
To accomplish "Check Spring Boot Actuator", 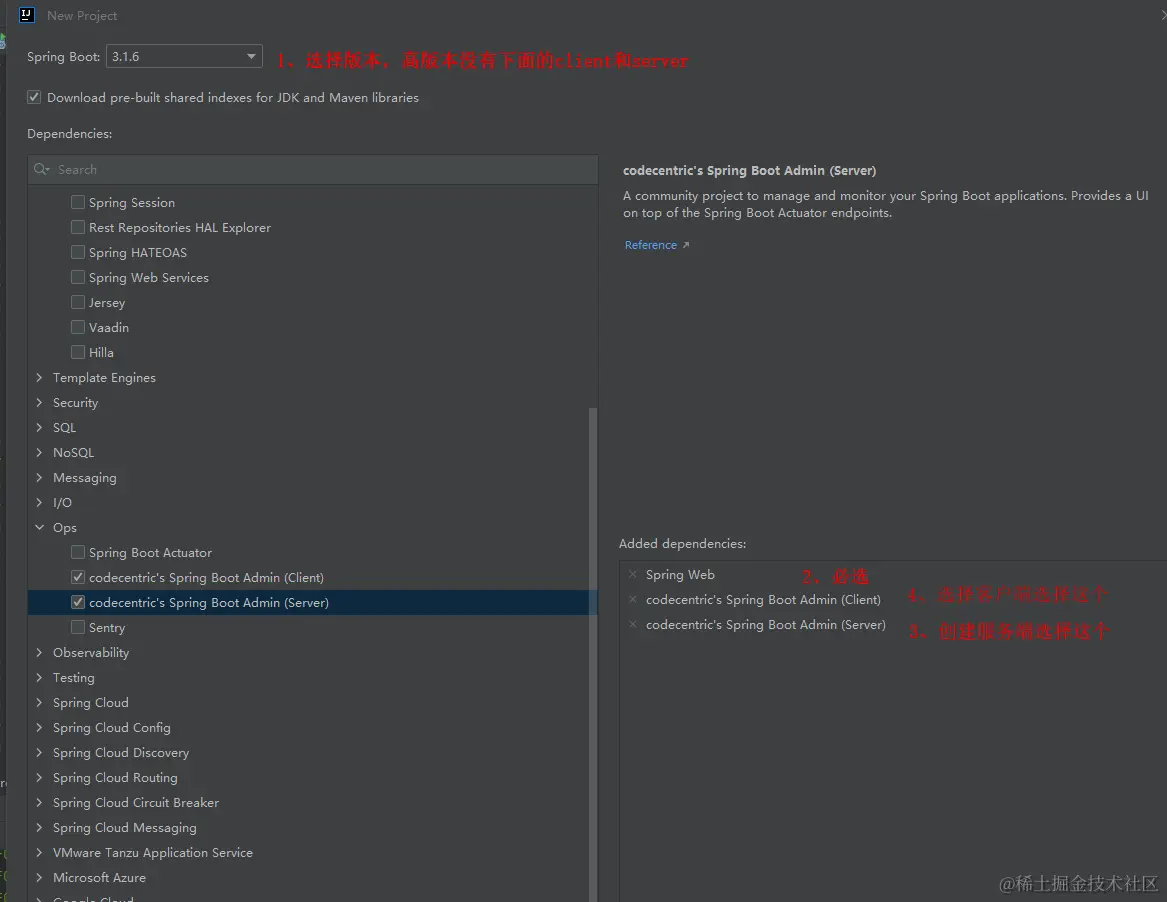I will [77, 552].
